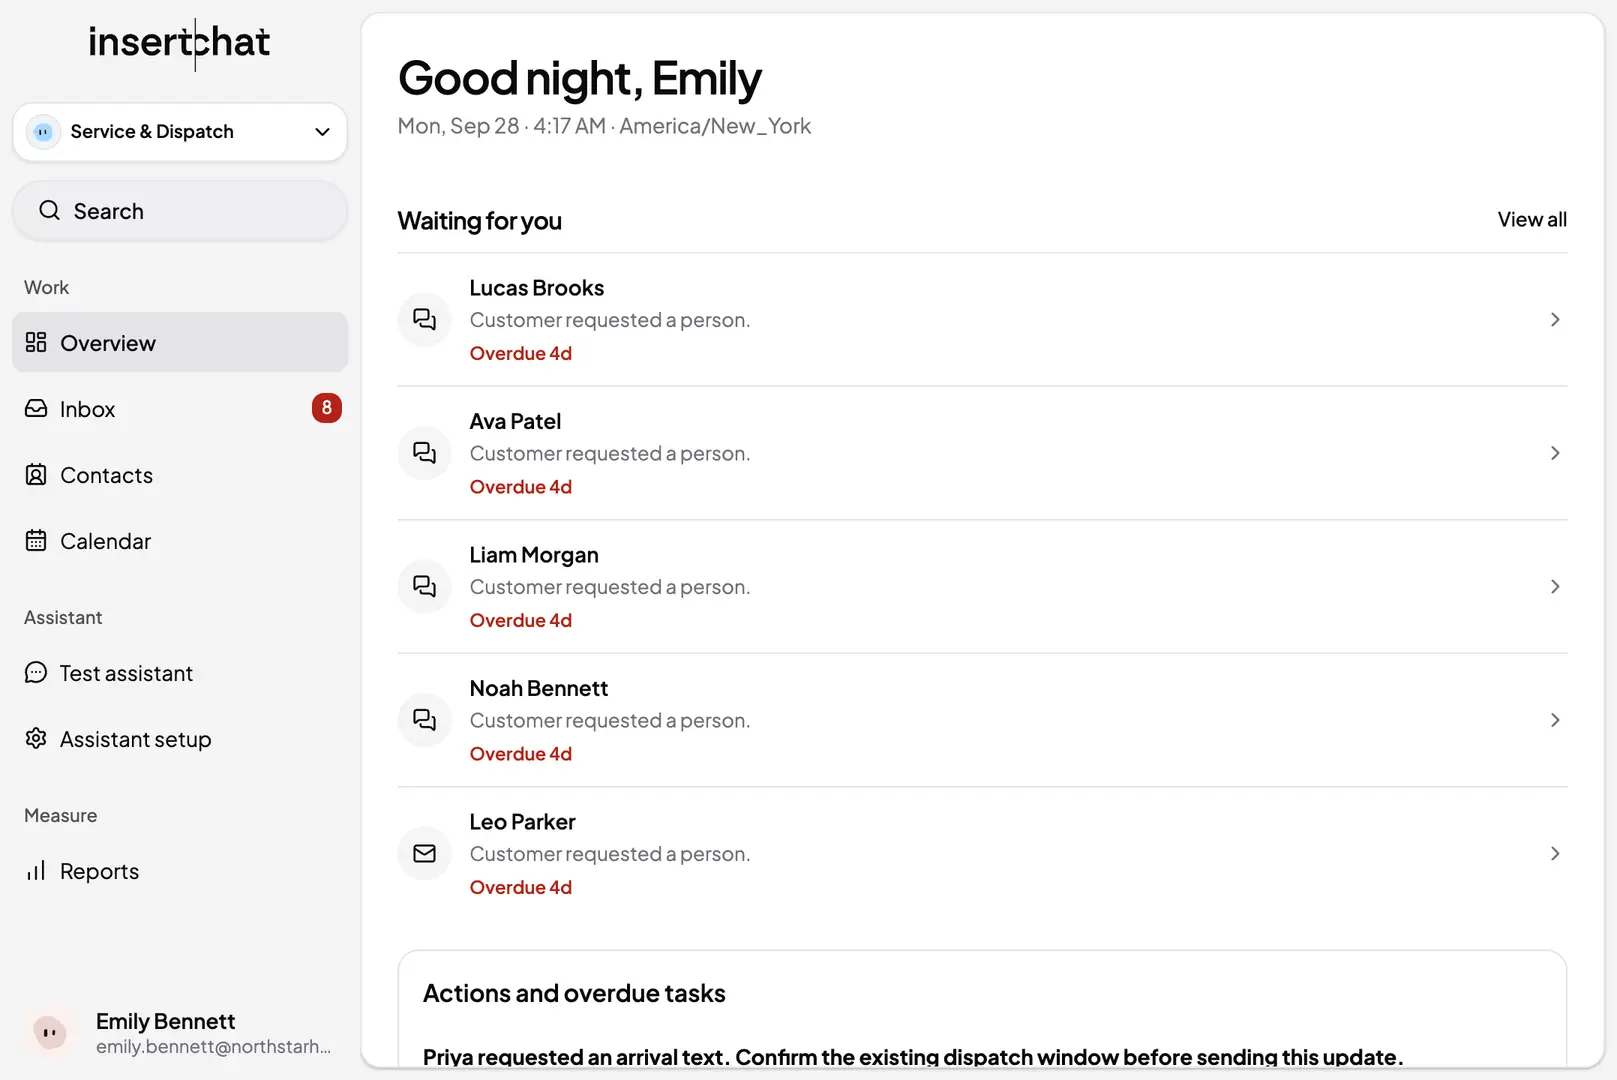Click the Search input field
The height and width of the screenshot is (1080, 1617).
[x=180, y=211]
